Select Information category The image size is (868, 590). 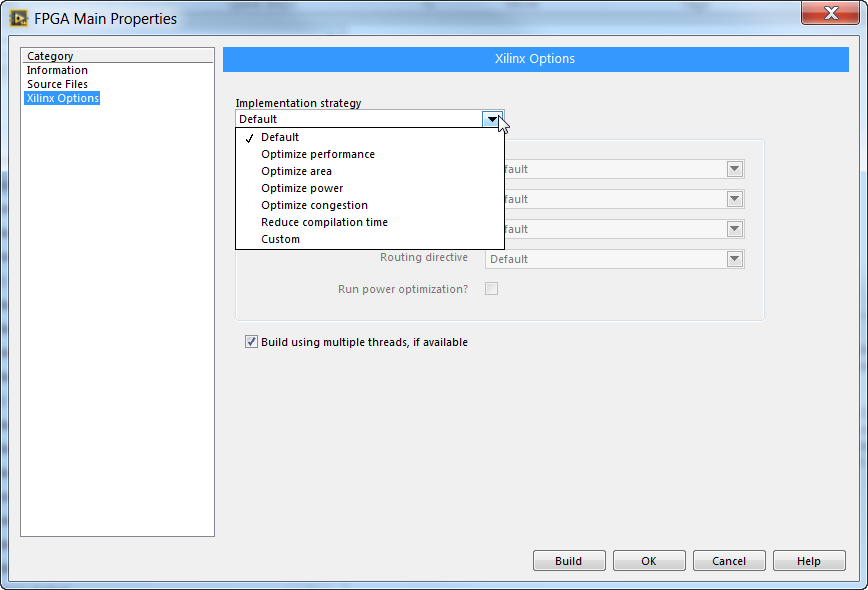coord(57,70)
